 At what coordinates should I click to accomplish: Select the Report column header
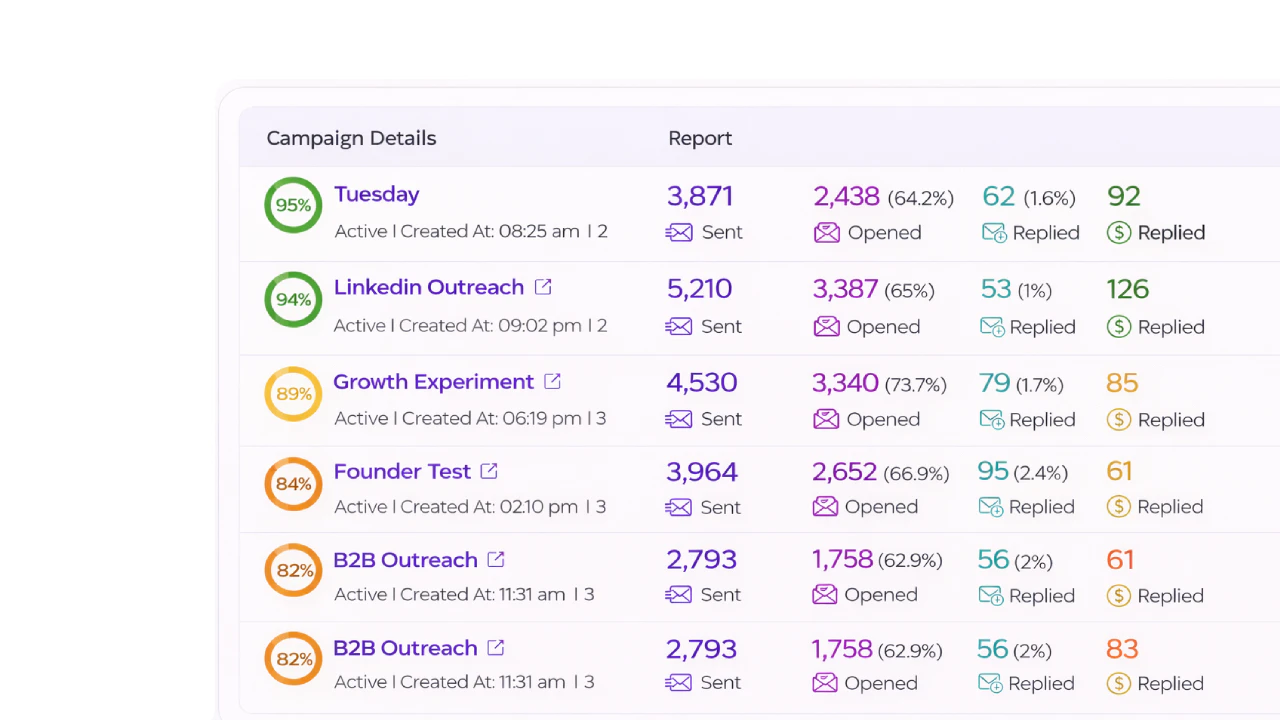(x=700, y=138)
